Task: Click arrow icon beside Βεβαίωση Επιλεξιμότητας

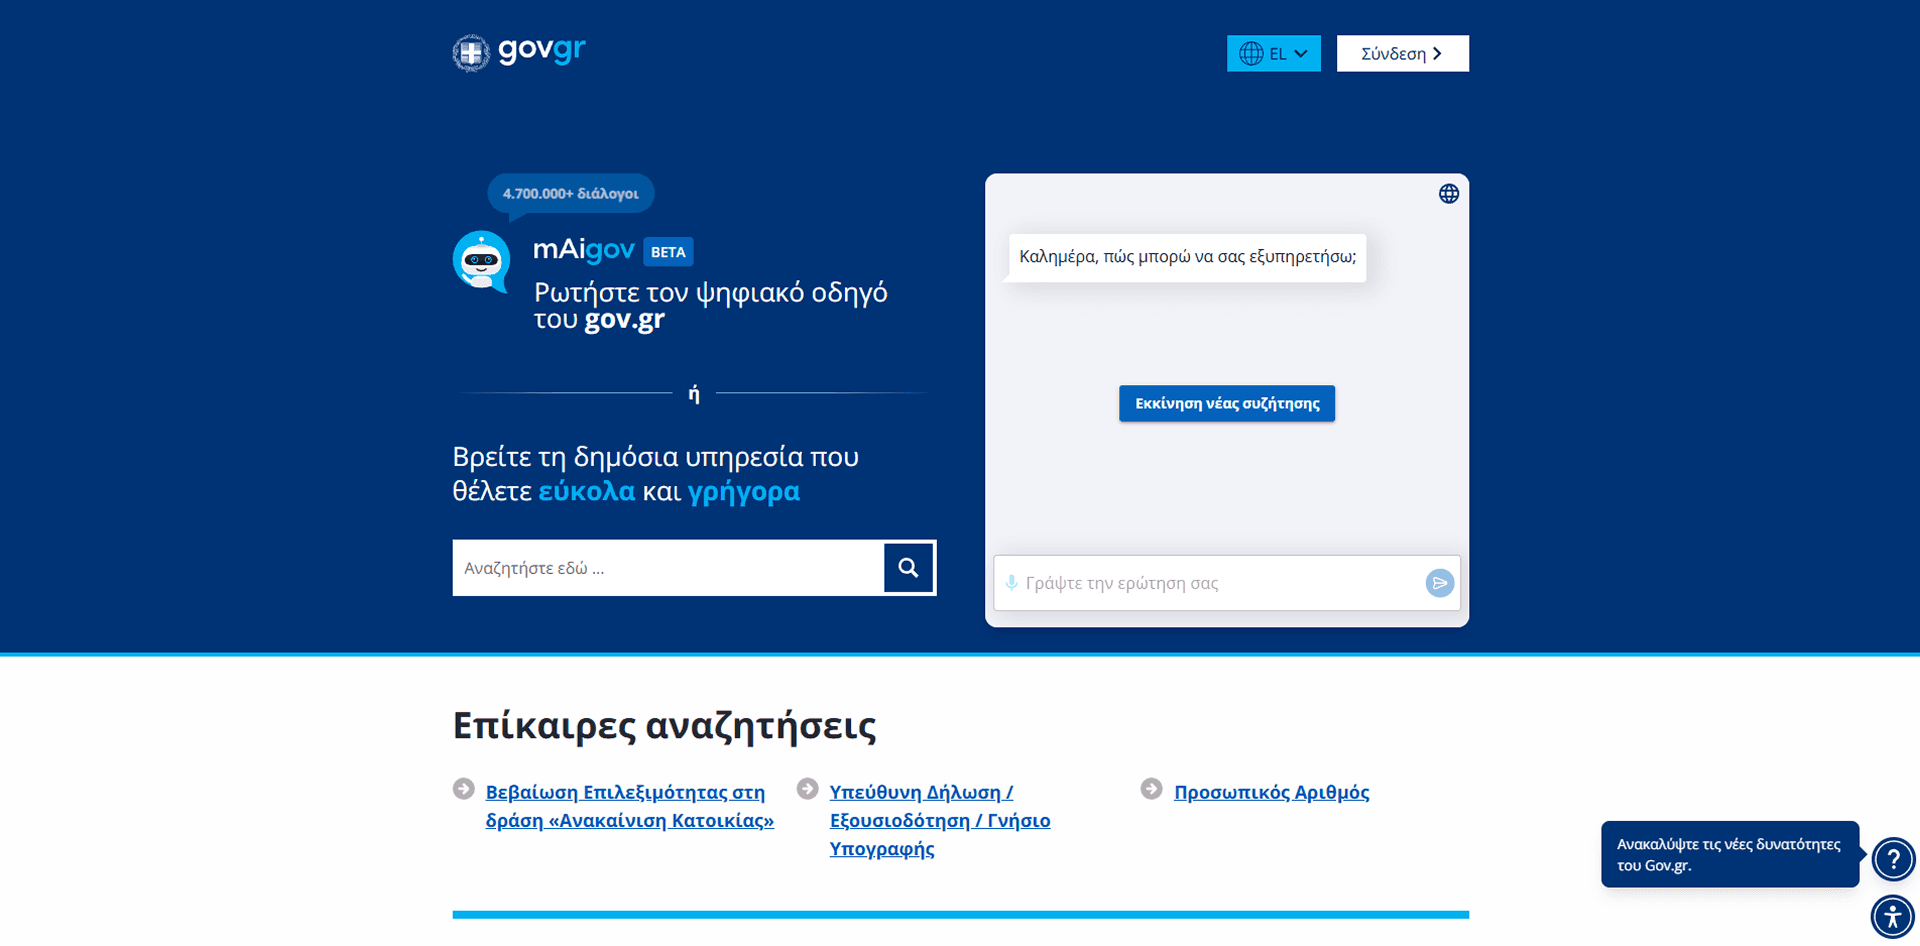Action: (464, 789)
